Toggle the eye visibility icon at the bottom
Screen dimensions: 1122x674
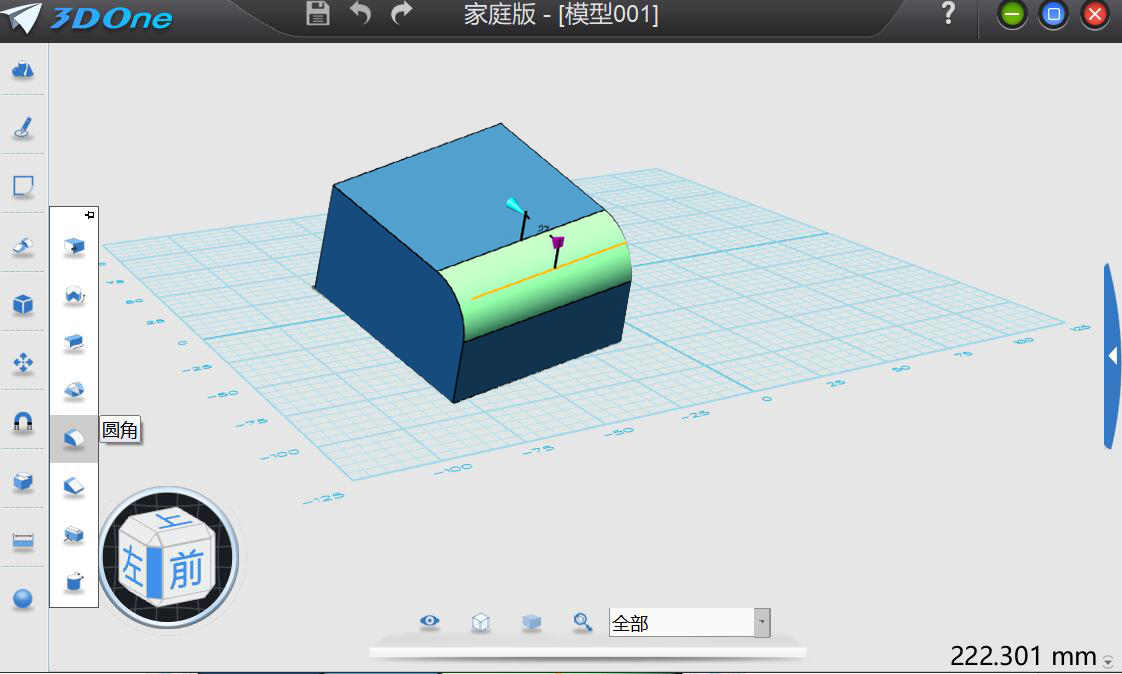pos(429,621)
